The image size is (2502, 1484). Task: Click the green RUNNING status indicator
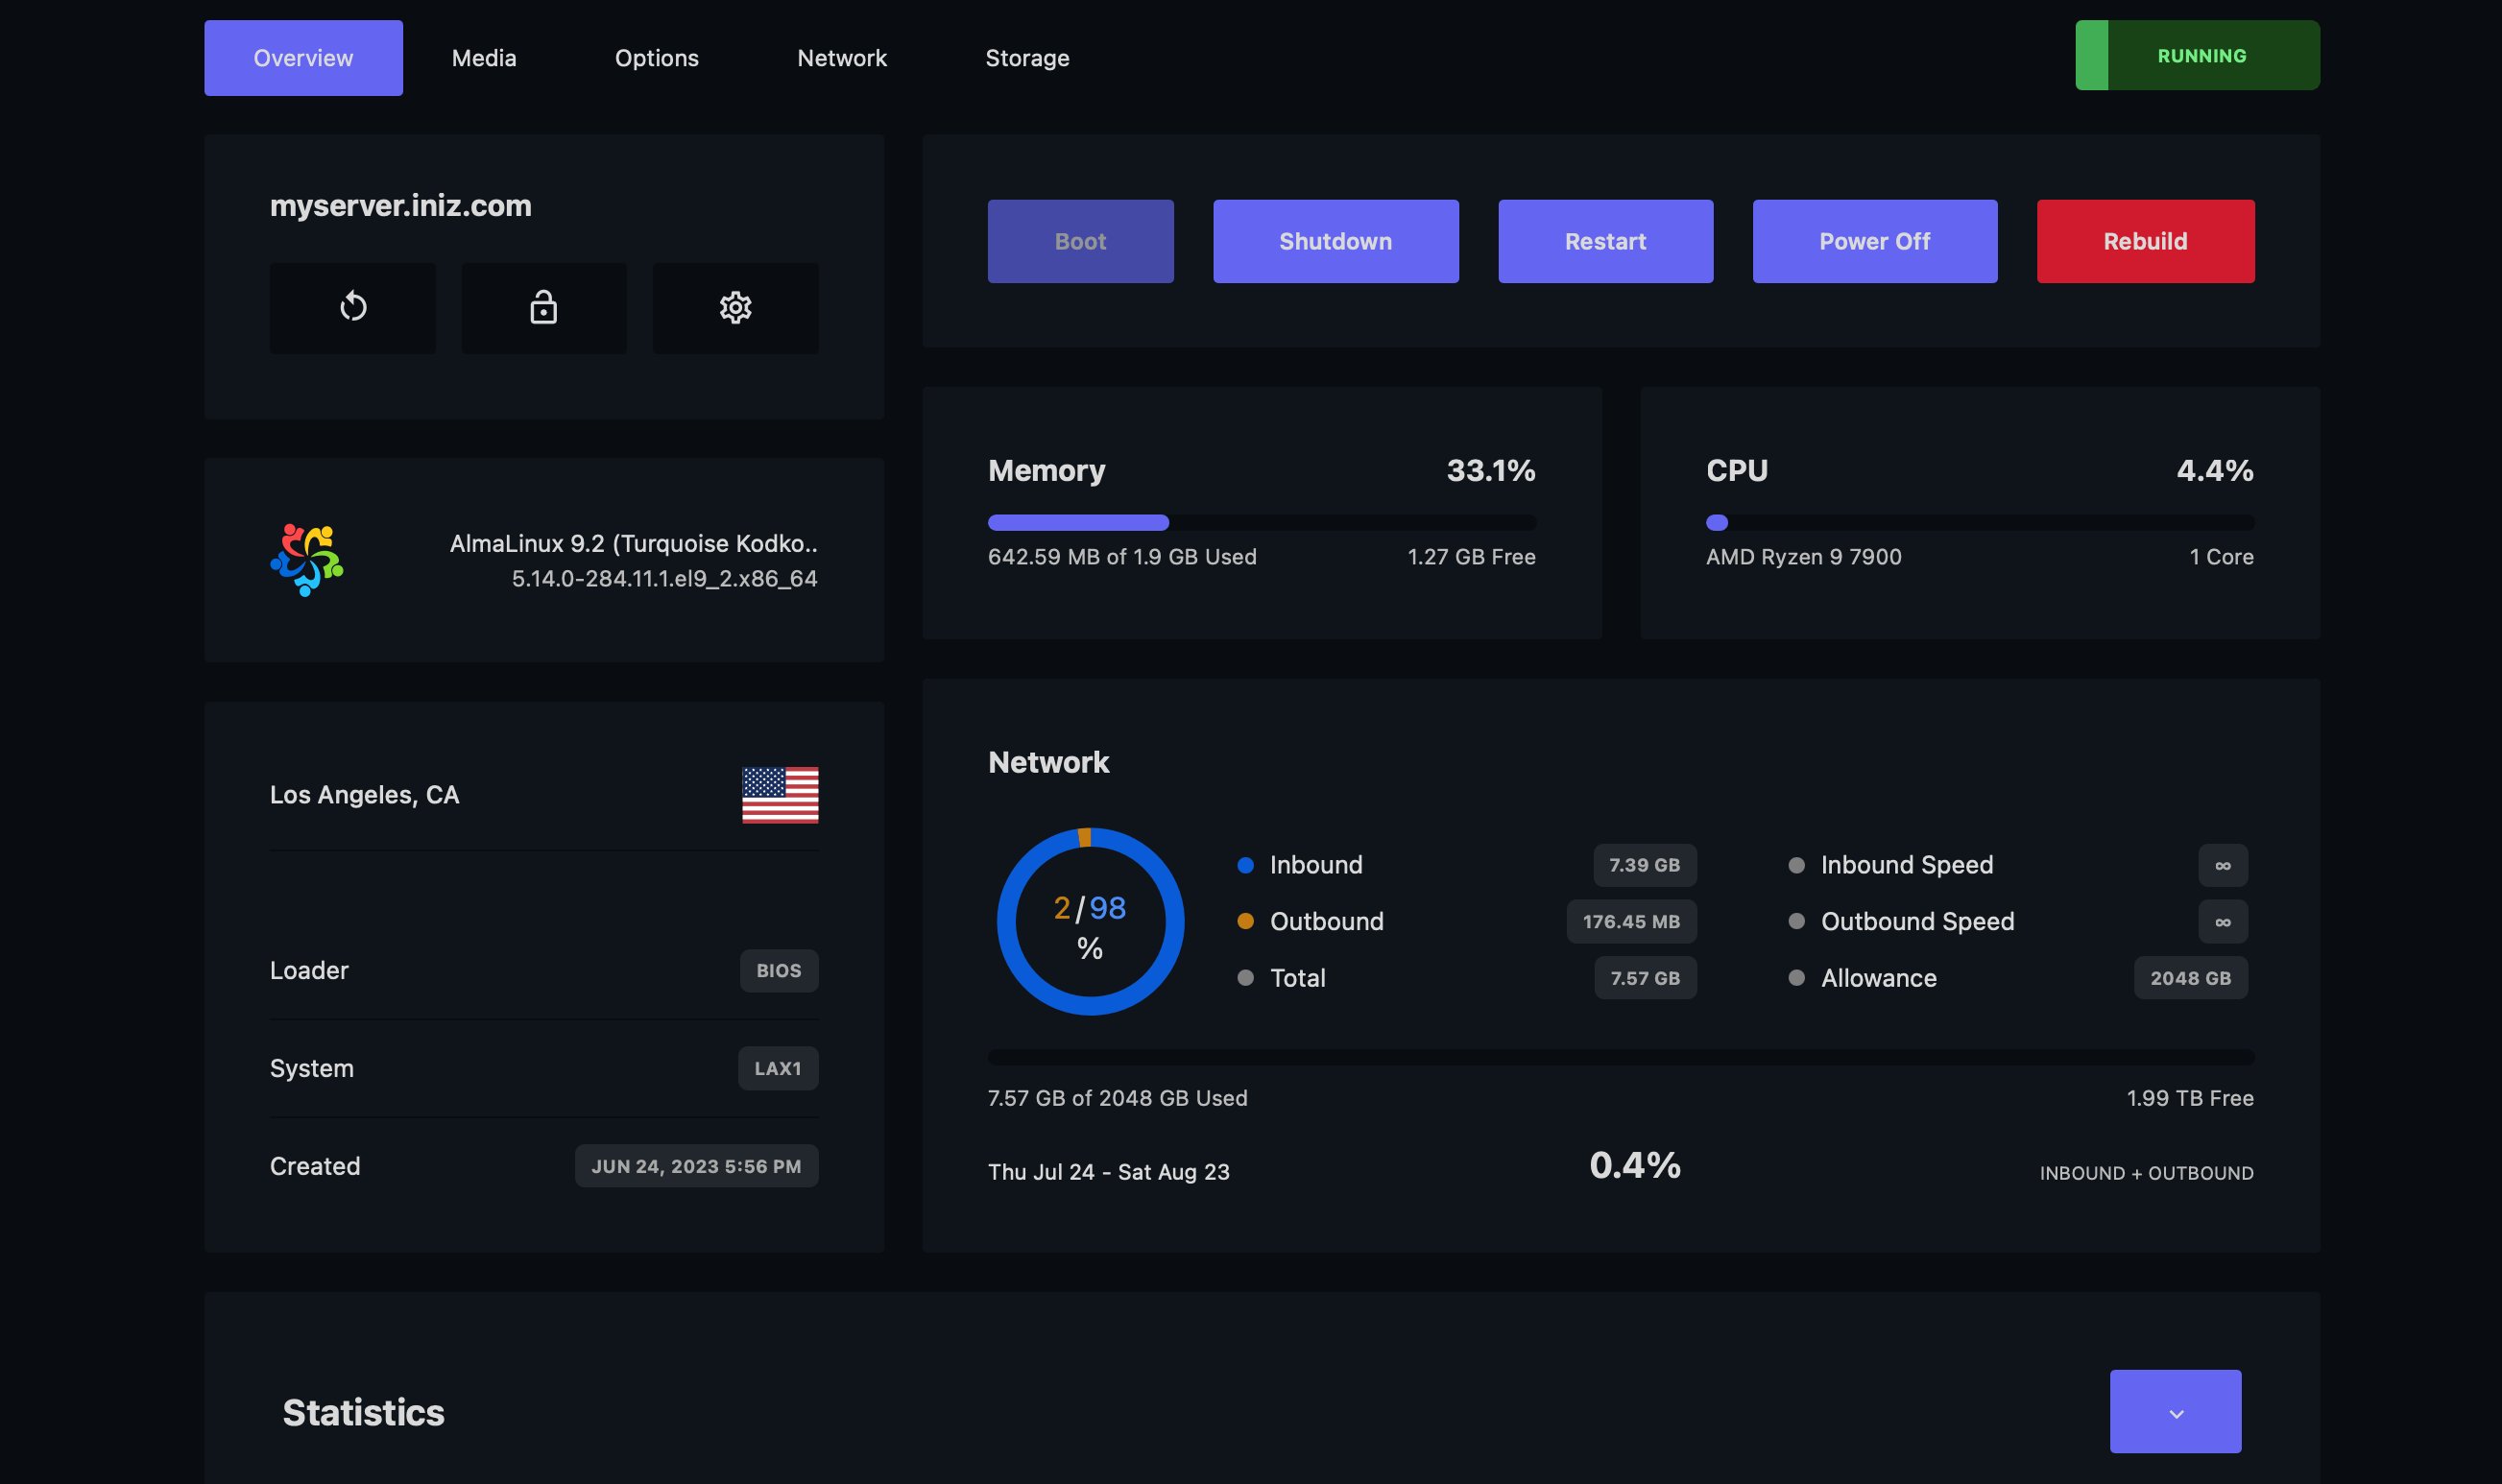pos(2196,55)
